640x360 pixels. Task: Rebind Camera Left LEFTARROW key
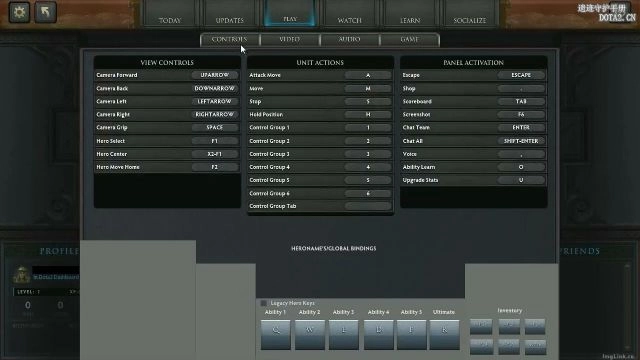[215, 101]
